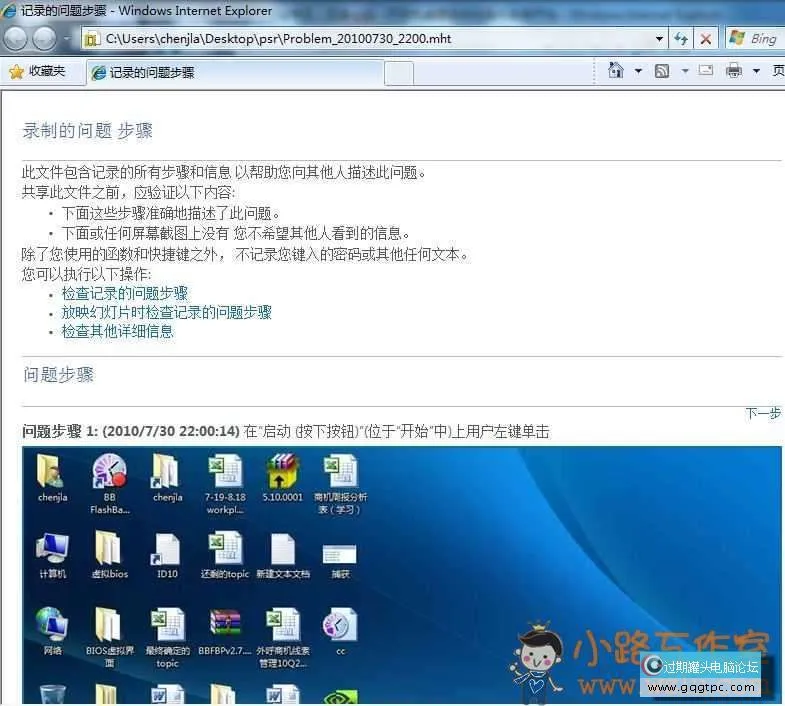Select the 记录的问题步骤 tab
The image size is (785, 706).
coord(235,73)
